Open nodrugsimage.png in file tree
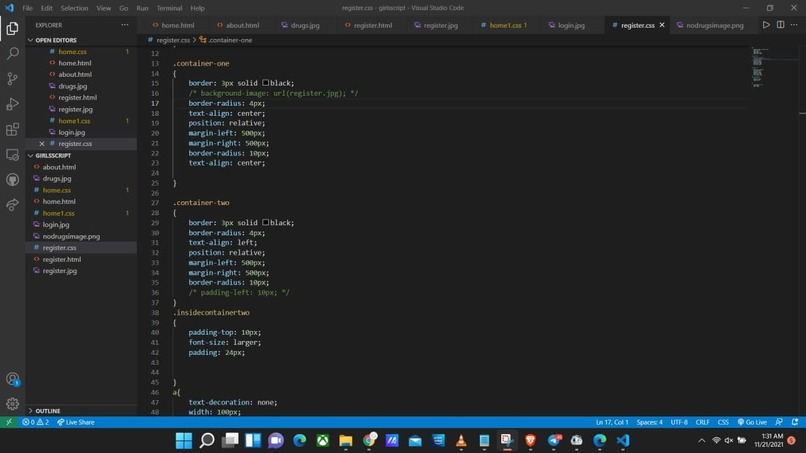 pyautogui.click(x=71, y=237)
